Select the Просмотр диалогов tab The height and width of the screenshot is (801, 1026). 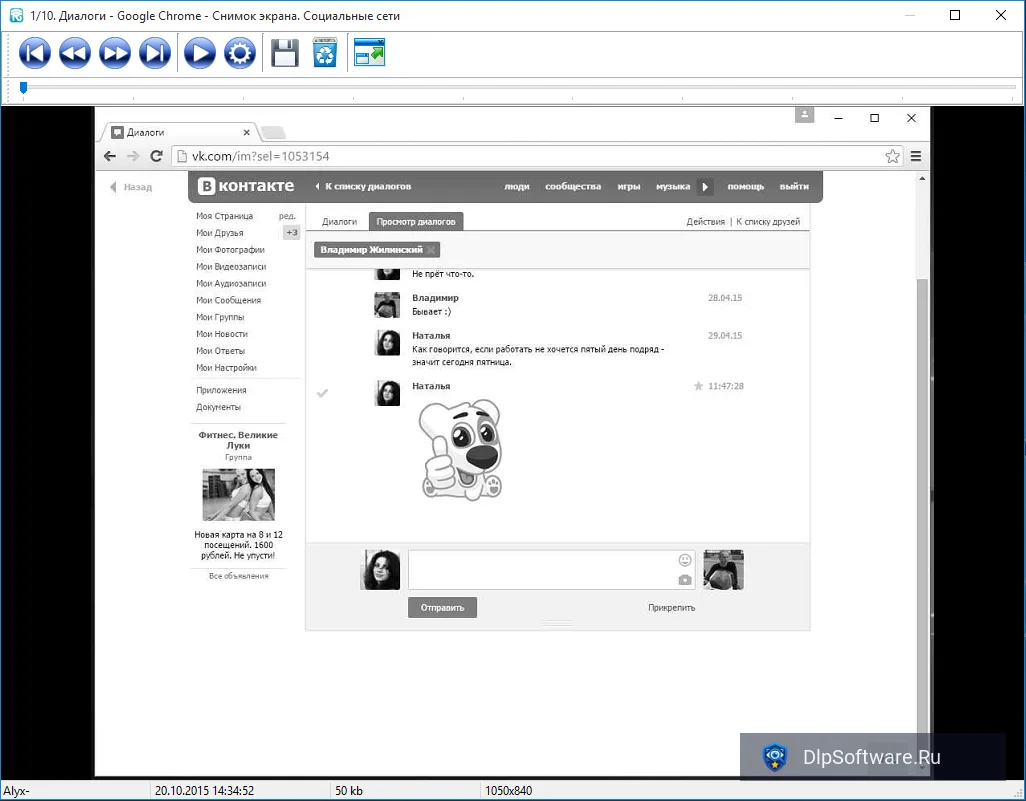[x=416, y=222]
